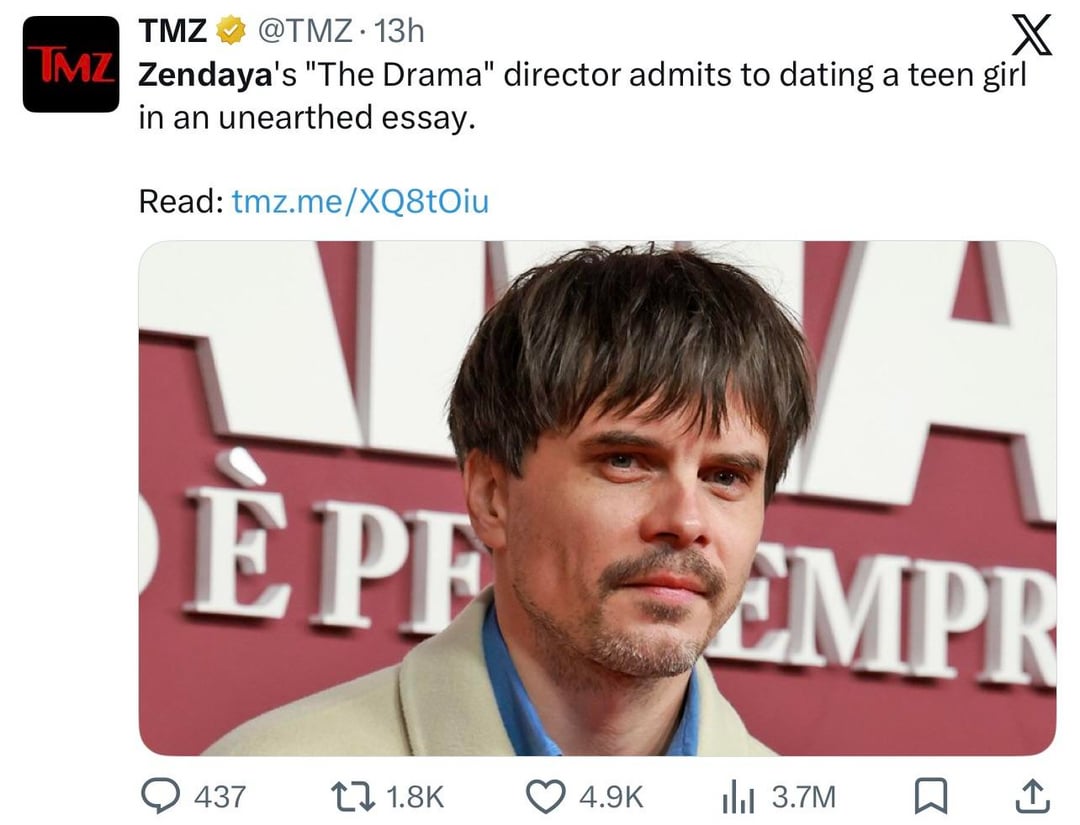
Task: Open the tweet's attached photo
Action: coord(597,498)
